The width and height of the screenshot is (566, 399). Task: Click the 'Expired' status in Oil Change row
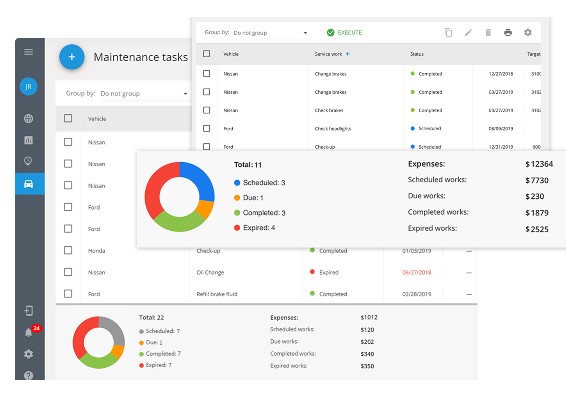tap(325, 272)
